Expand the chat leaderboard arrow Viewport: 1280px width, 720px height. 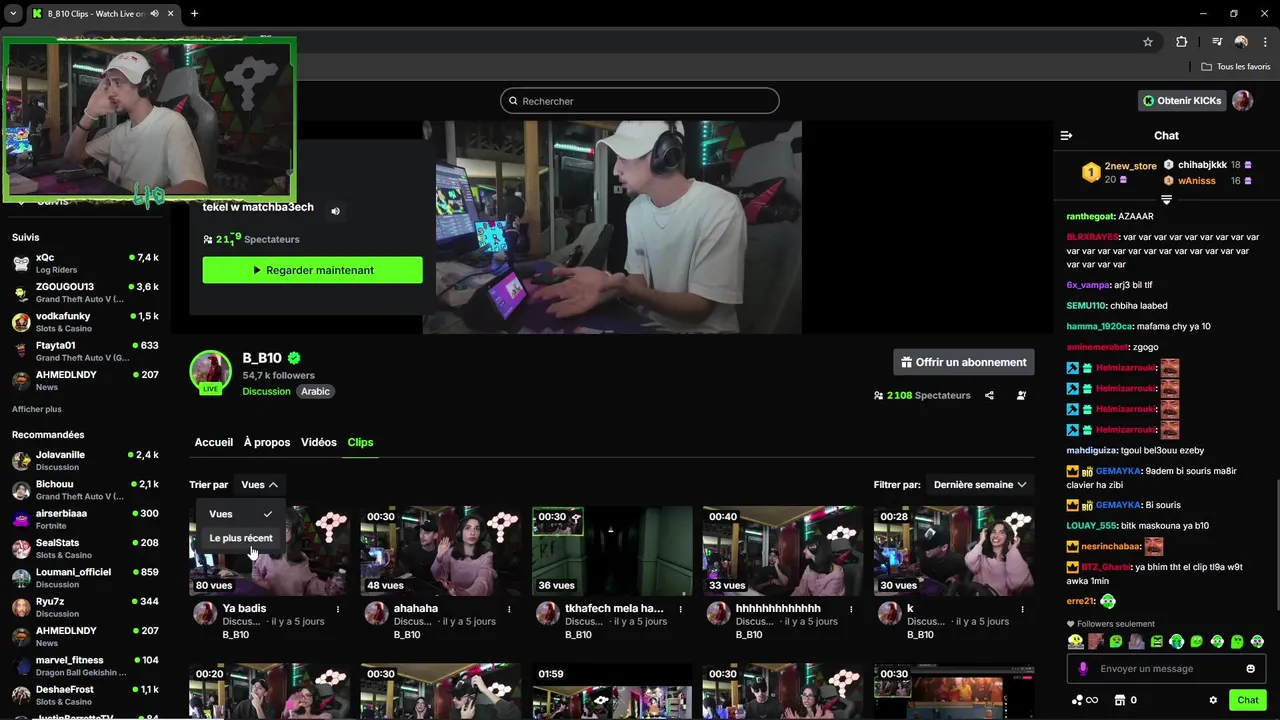(x=1166, y=200)
